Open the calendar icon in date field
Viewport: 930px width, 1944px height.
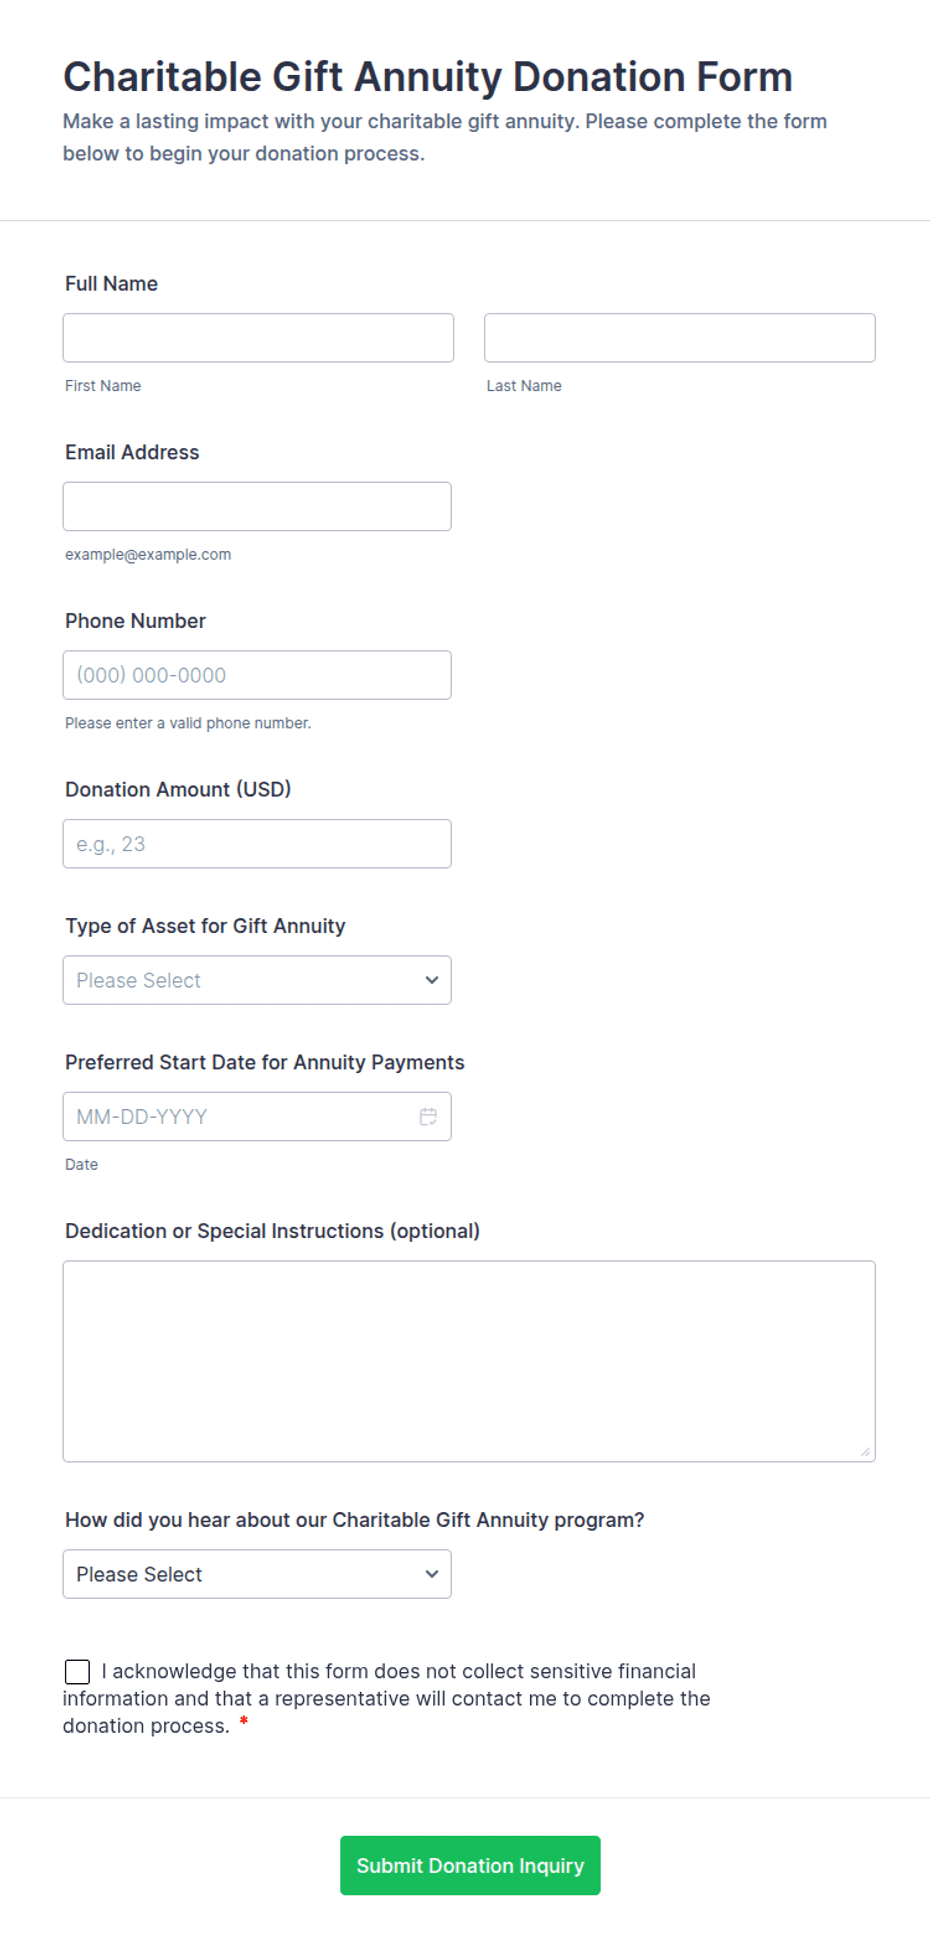click(428, 1116)
